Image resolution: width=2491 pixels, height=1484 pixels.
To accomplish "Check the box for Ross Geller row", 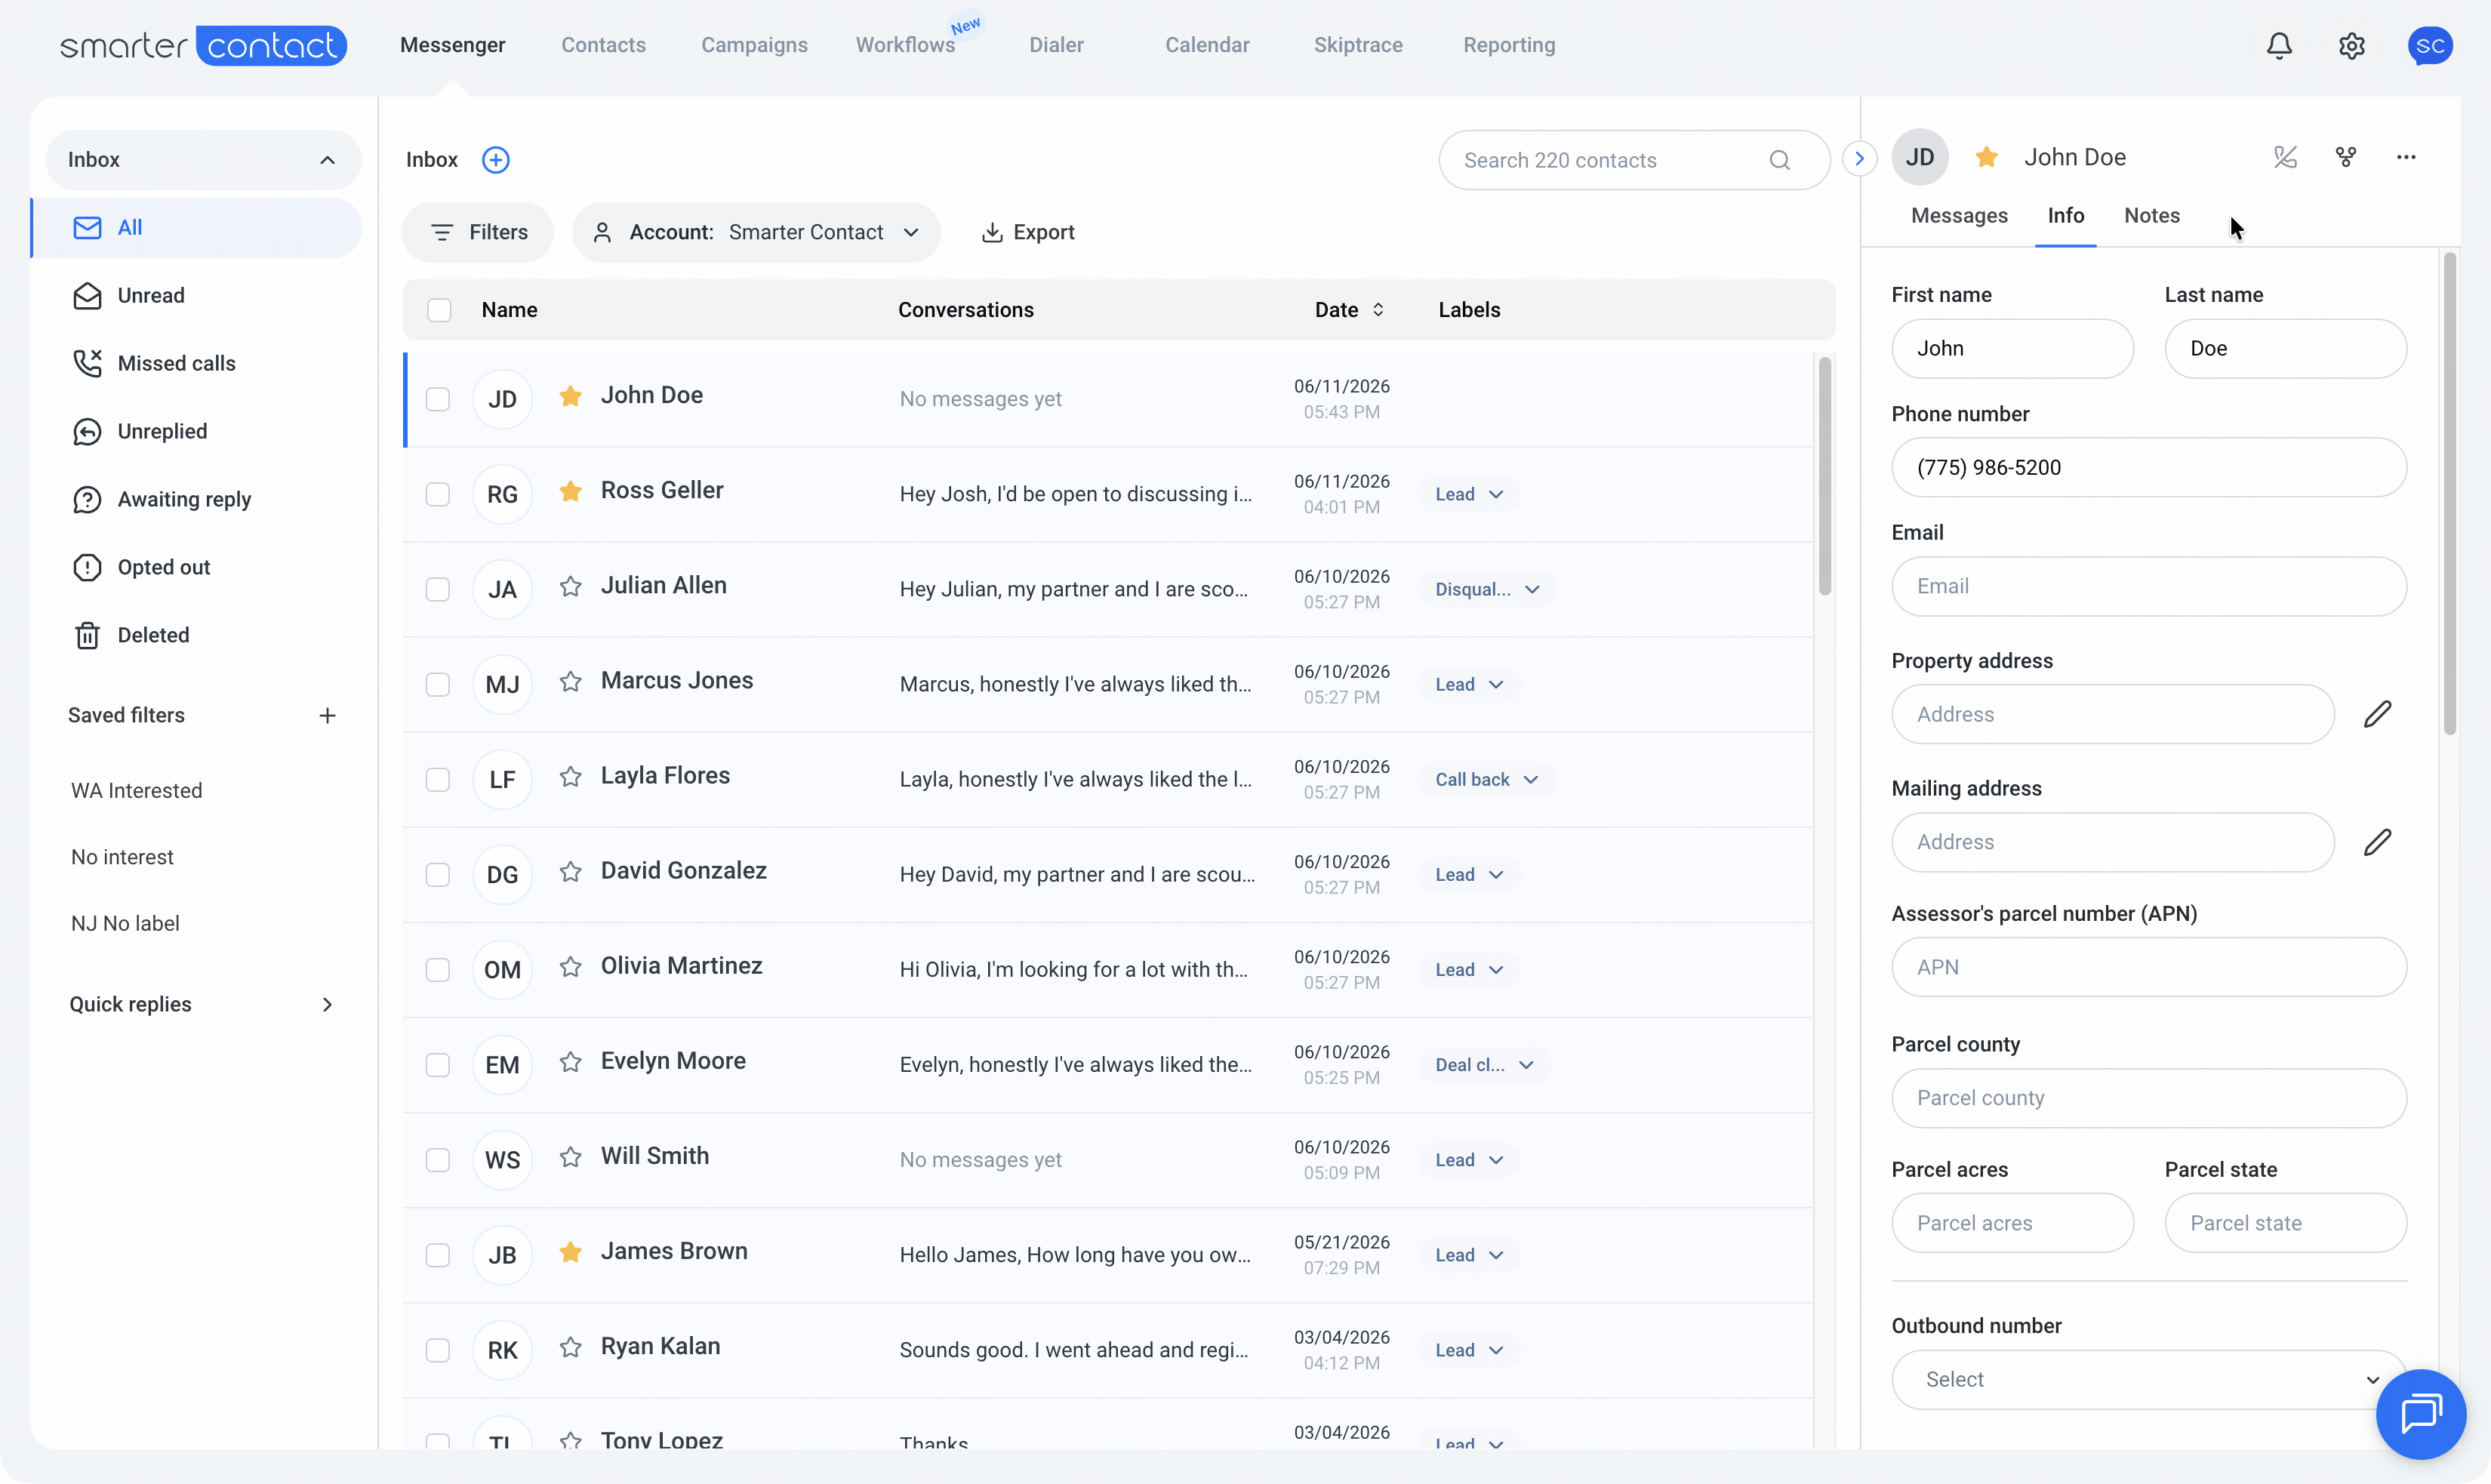I will pyautogui.click(x=438, y=494).
